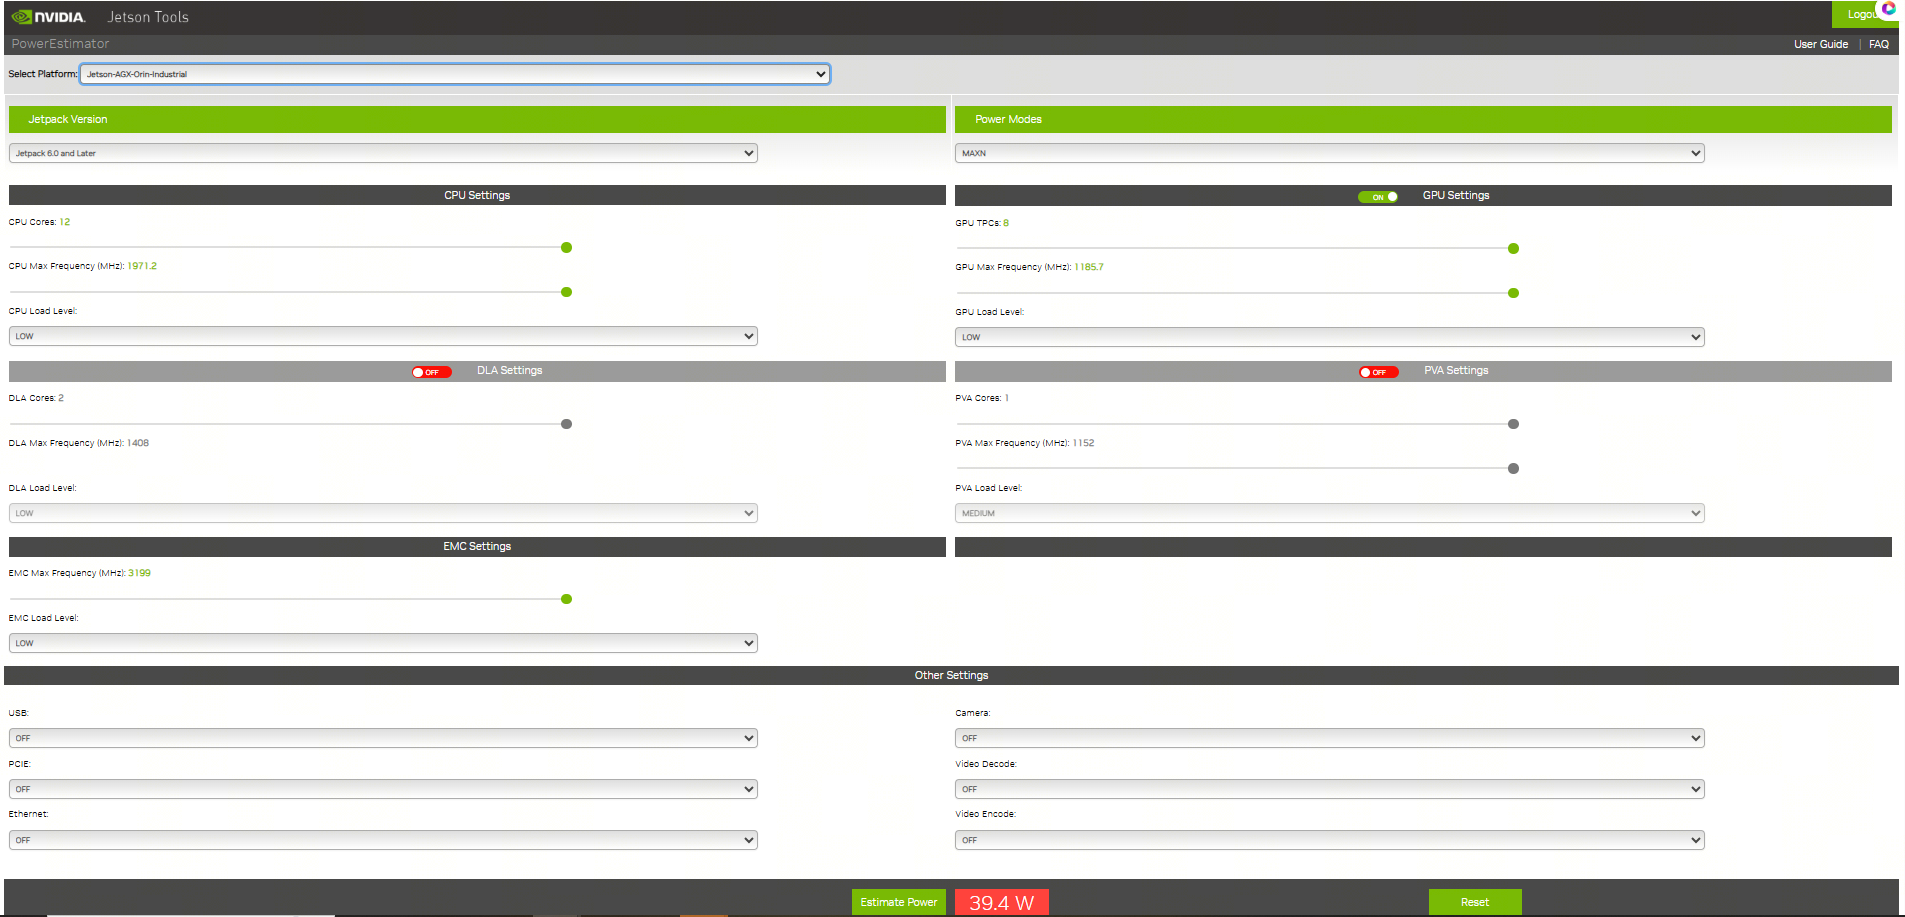The height and width of the screenshot is (917, 1905).
Task: Open the USB setting dropdown
Action: click(x=383, y=738)
